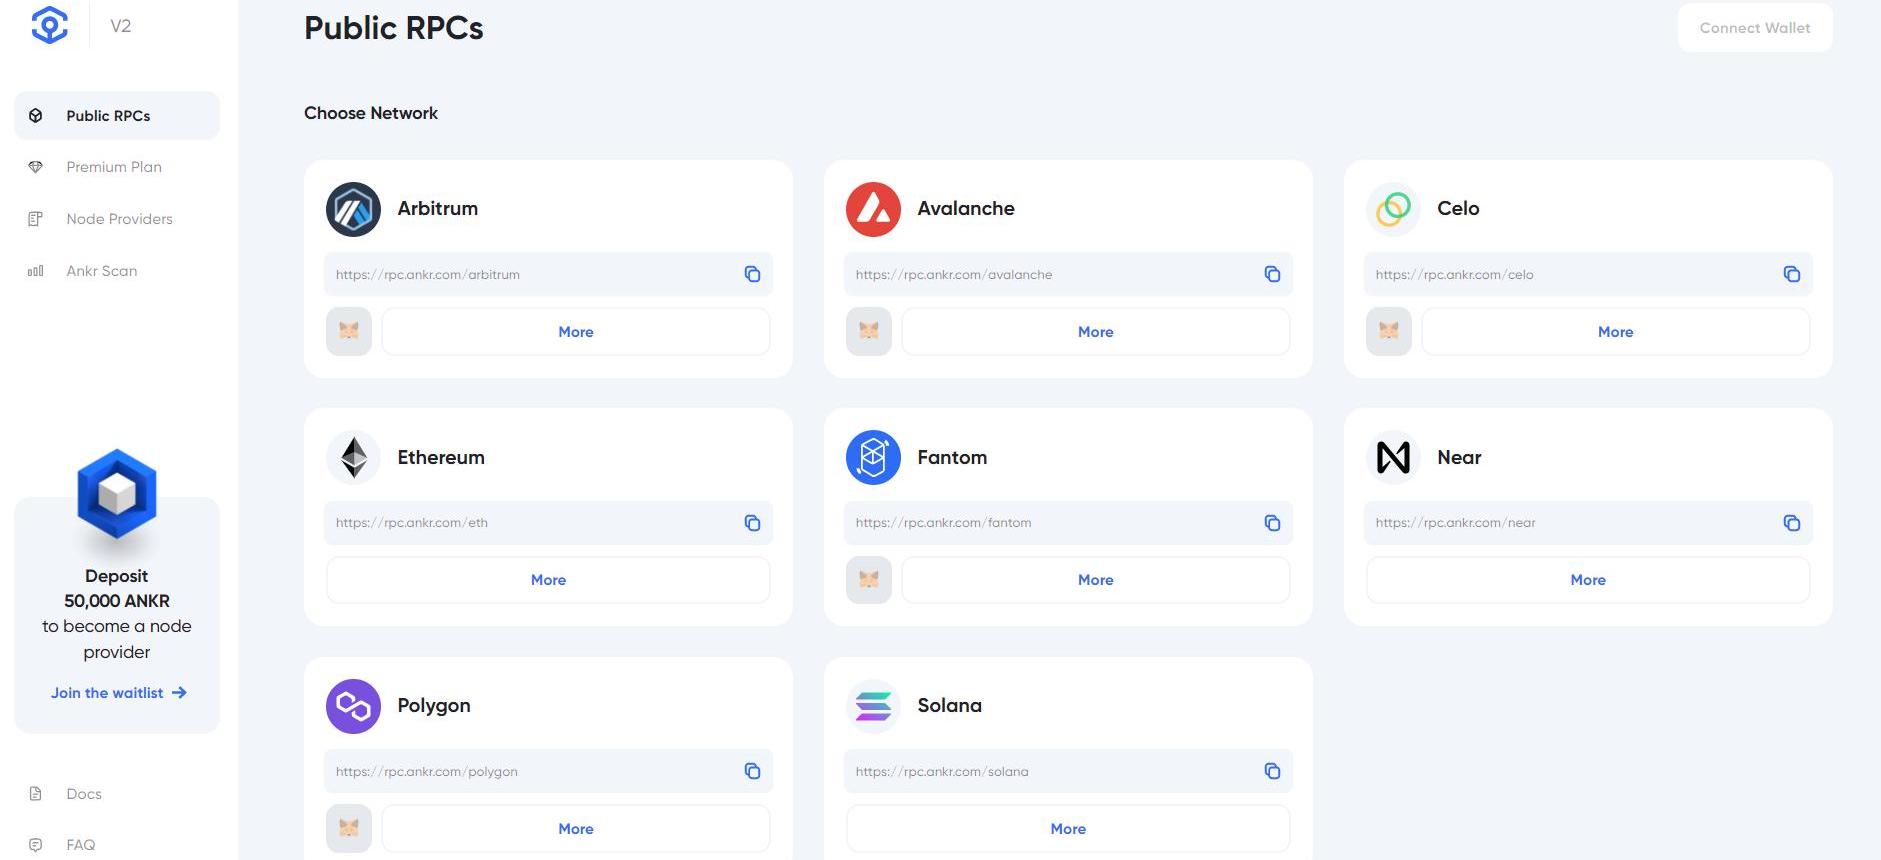Click the Deposit 50,000 ANKR text
The height and width of the screenshot is (860, 1881).
(117, 588)
